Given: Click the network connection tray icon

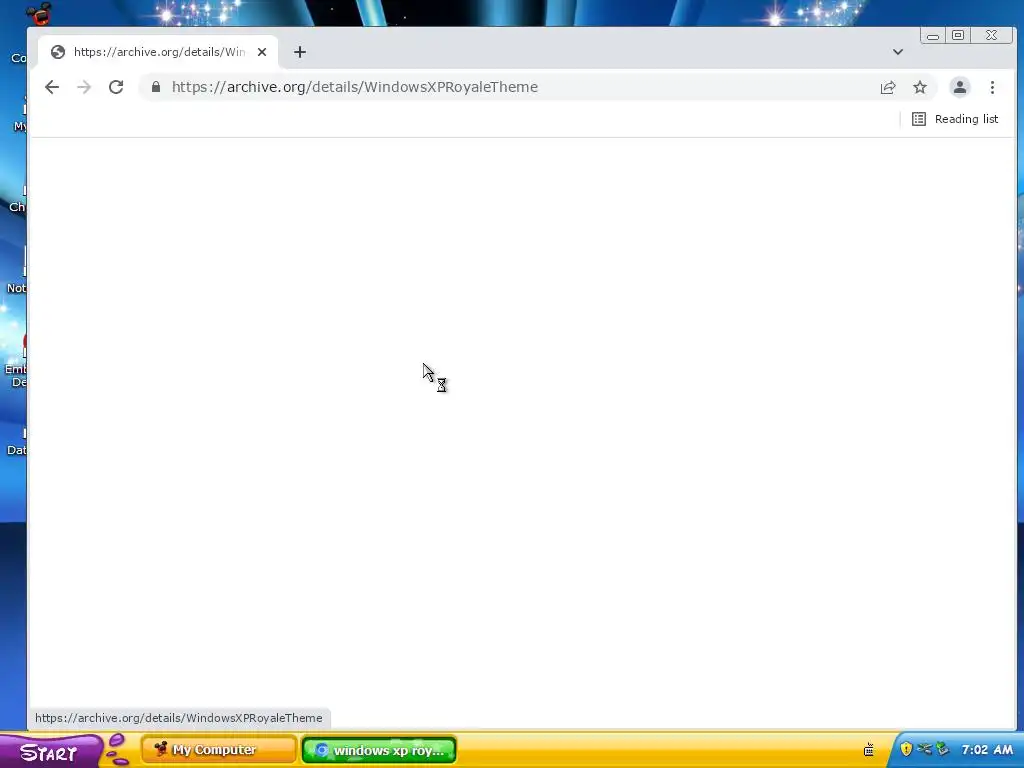Looking at the screenshot, I should (x=924, y=749).
